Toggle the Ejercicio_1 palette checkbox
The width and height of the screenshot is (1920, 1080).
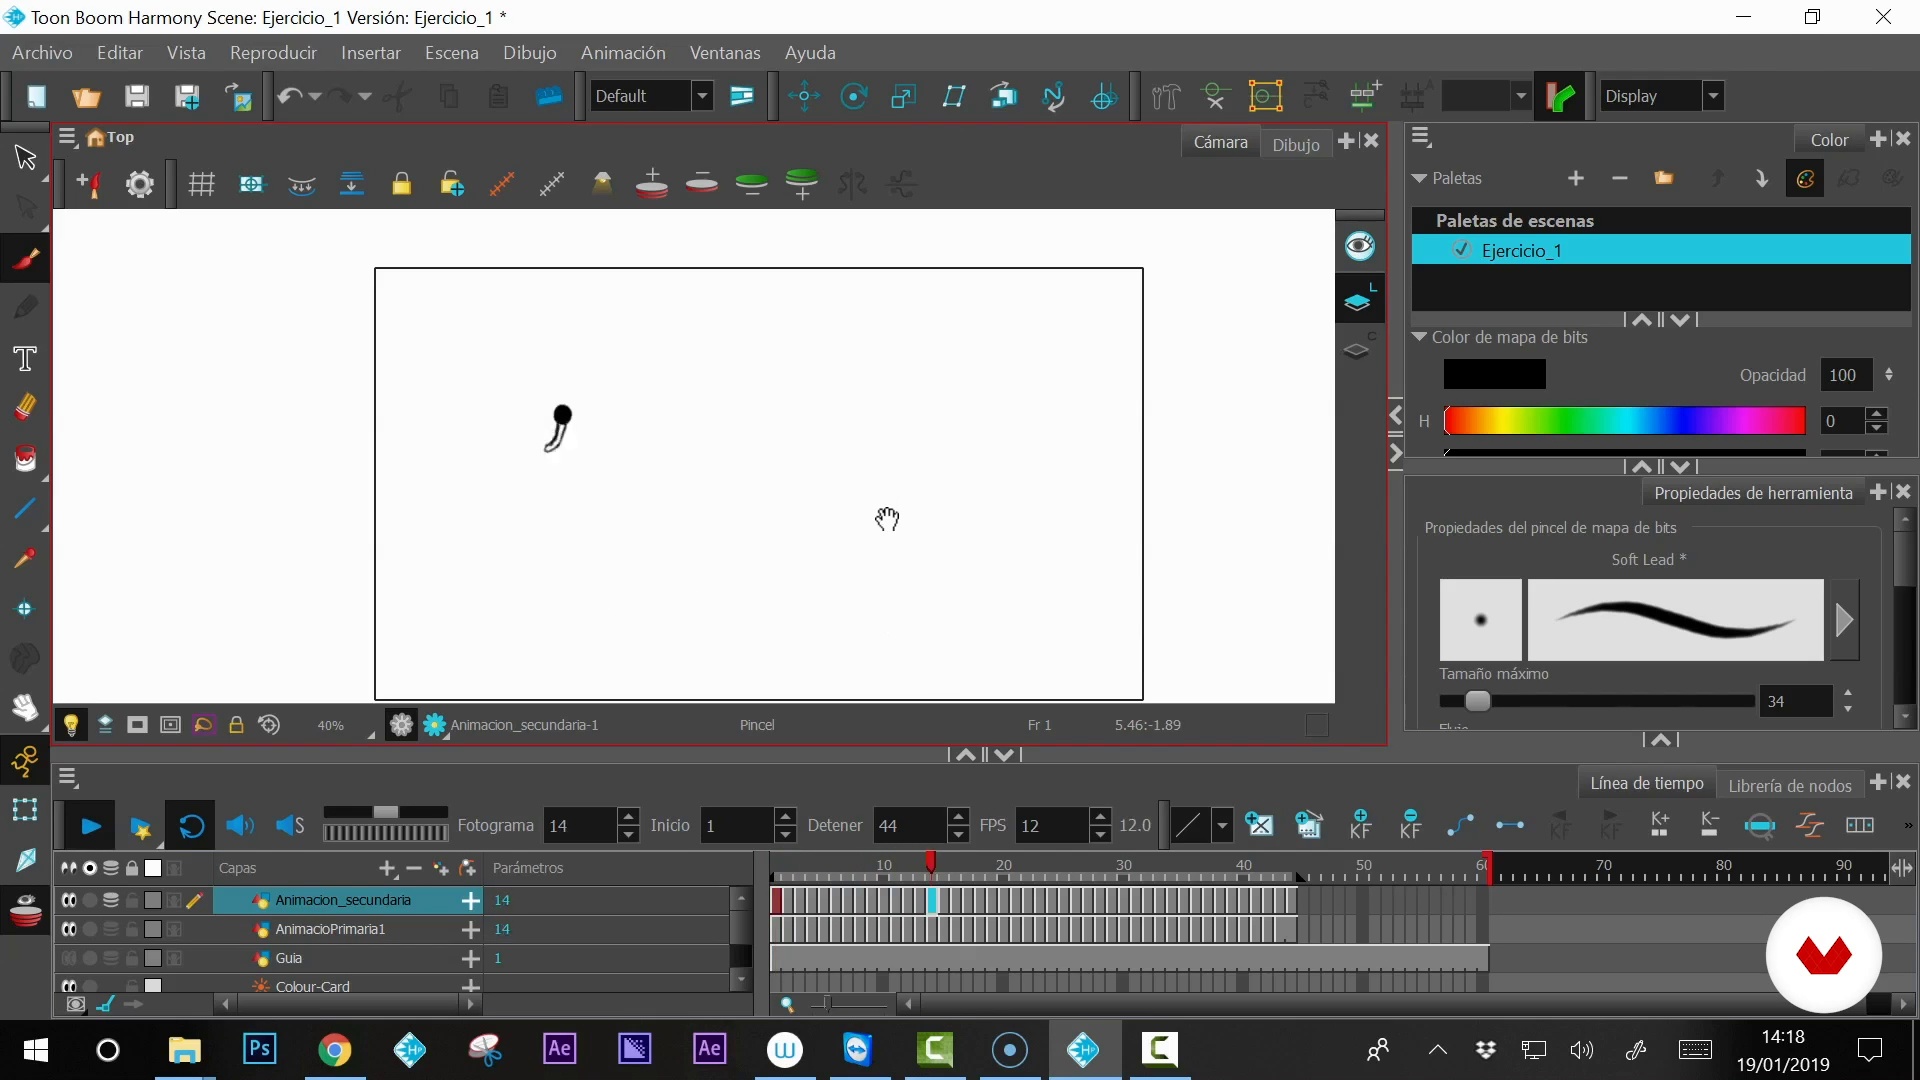[x=1462, y=250]
